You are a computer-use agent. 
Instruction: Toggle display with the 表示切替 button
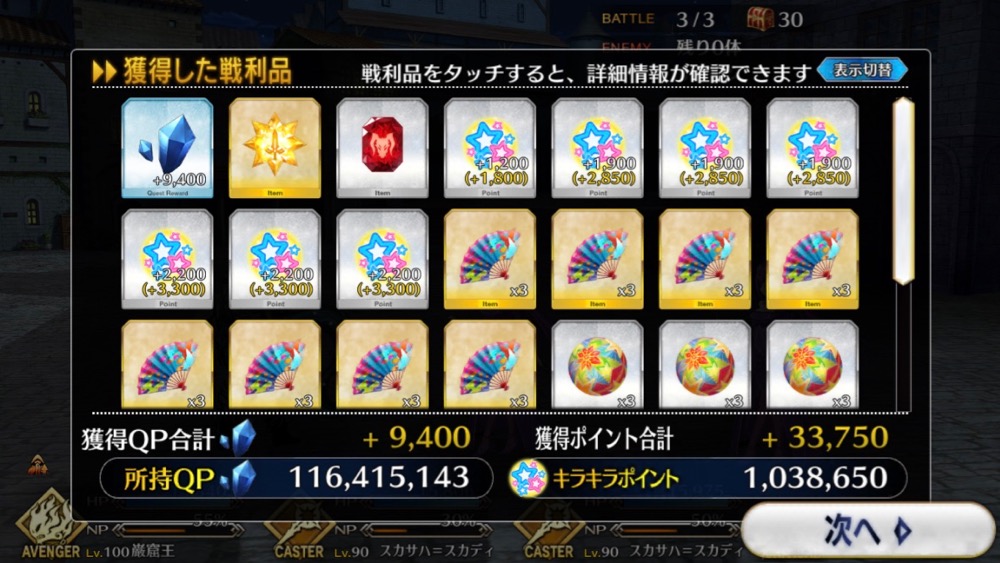[x=862, y=70]
